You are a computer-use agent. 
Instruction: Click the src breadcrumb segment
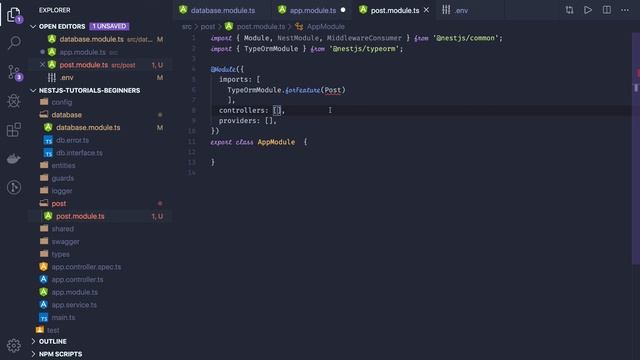pos(186,27)
